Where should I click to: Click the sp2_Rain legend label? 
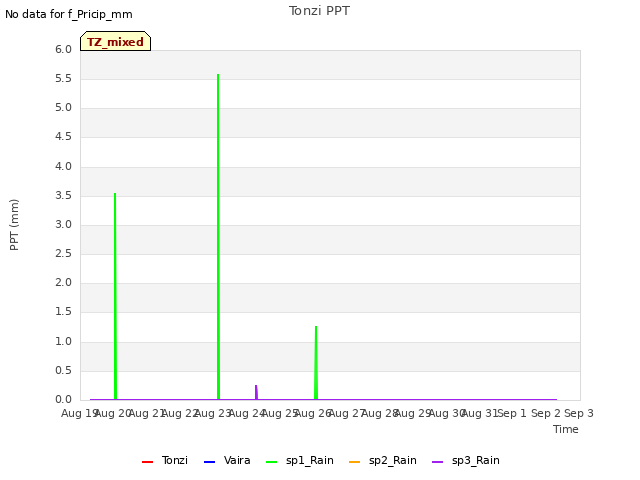coord(393,461)
